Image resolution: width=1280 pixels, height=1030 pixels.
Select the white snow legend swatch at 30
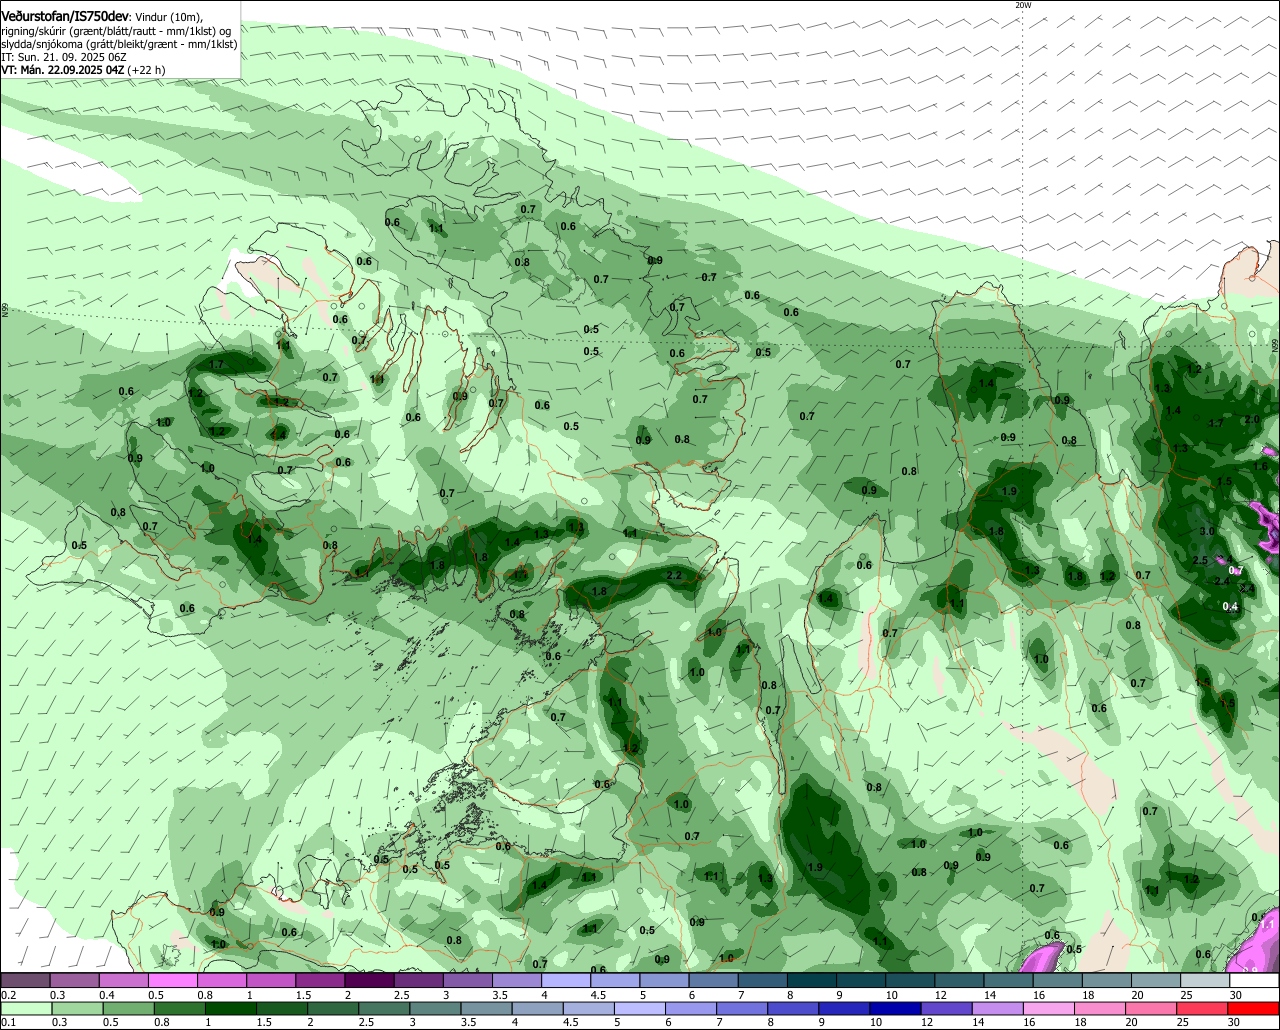click(1254, 981)
